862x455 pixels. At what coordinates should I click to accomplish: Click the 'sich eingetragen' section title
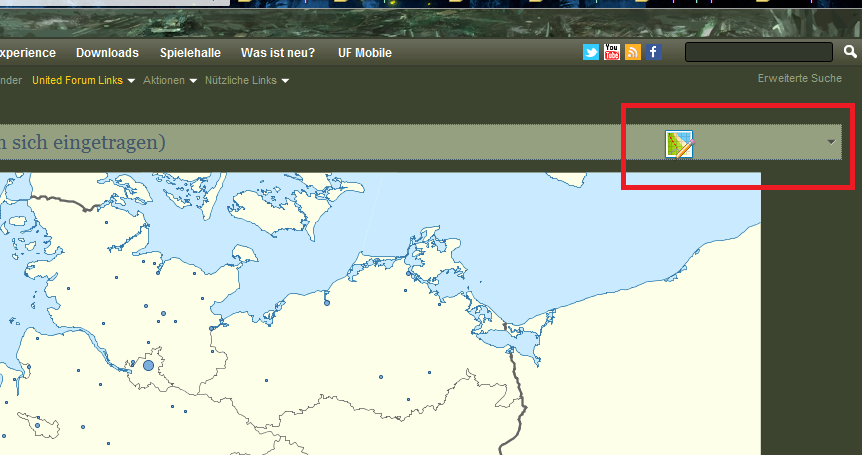click(85, 142)
